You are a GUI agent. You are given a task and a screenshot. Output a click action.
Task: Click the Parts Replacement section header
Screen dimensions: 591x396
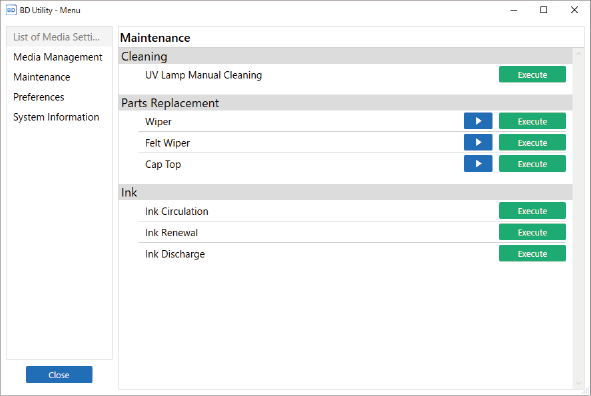click(345, 103)
